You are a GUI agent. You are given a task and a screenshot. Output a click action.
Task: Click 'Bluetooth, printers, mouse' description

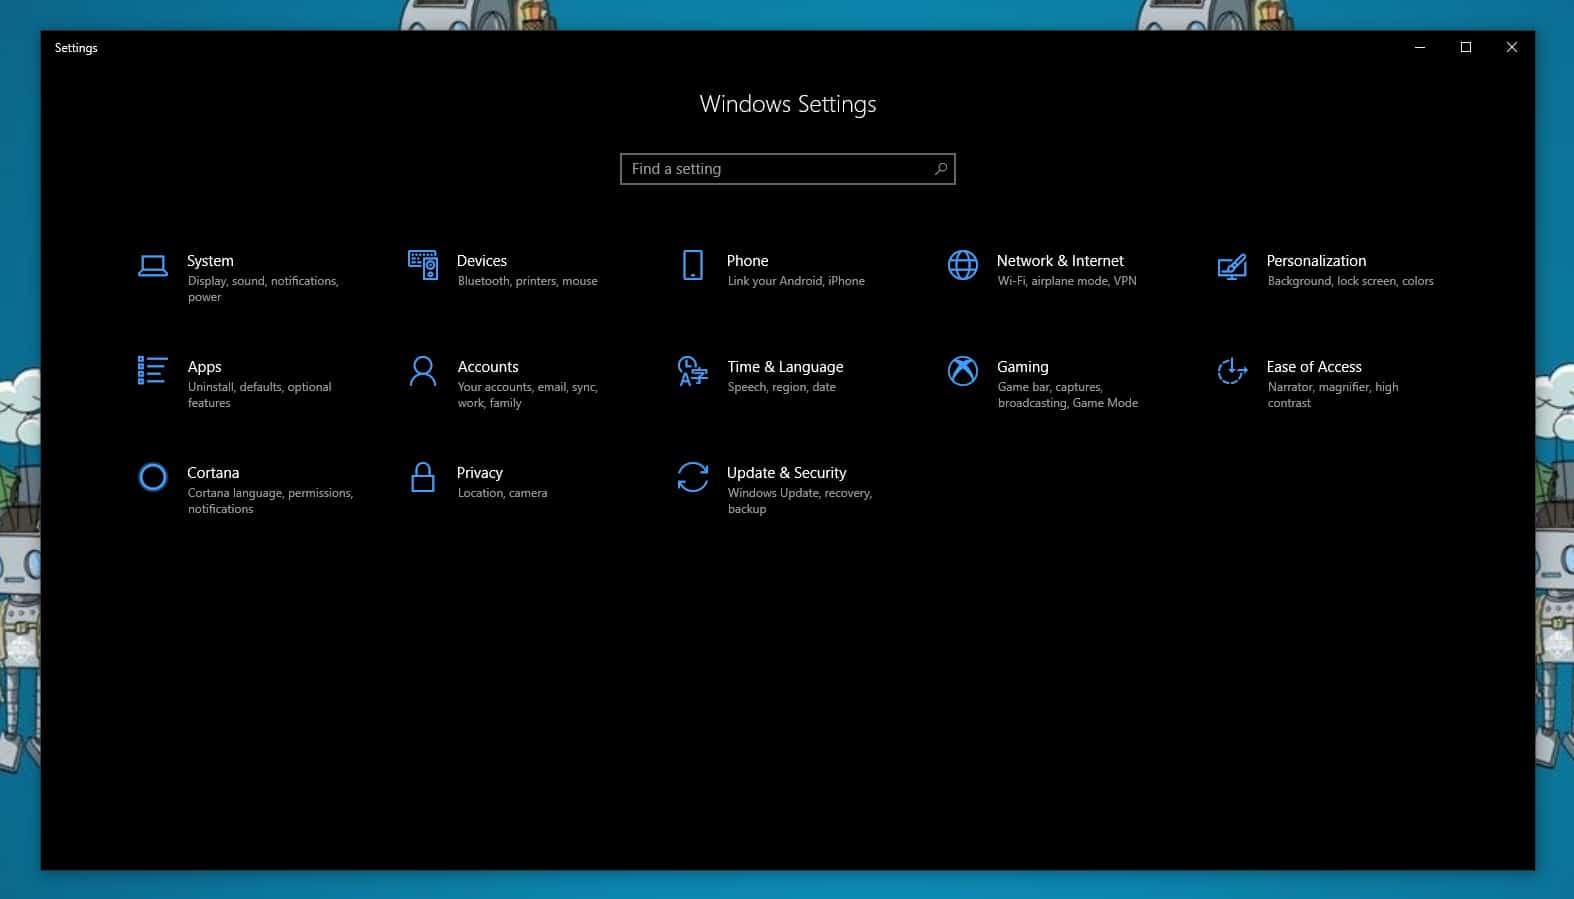tap(528, 281)
